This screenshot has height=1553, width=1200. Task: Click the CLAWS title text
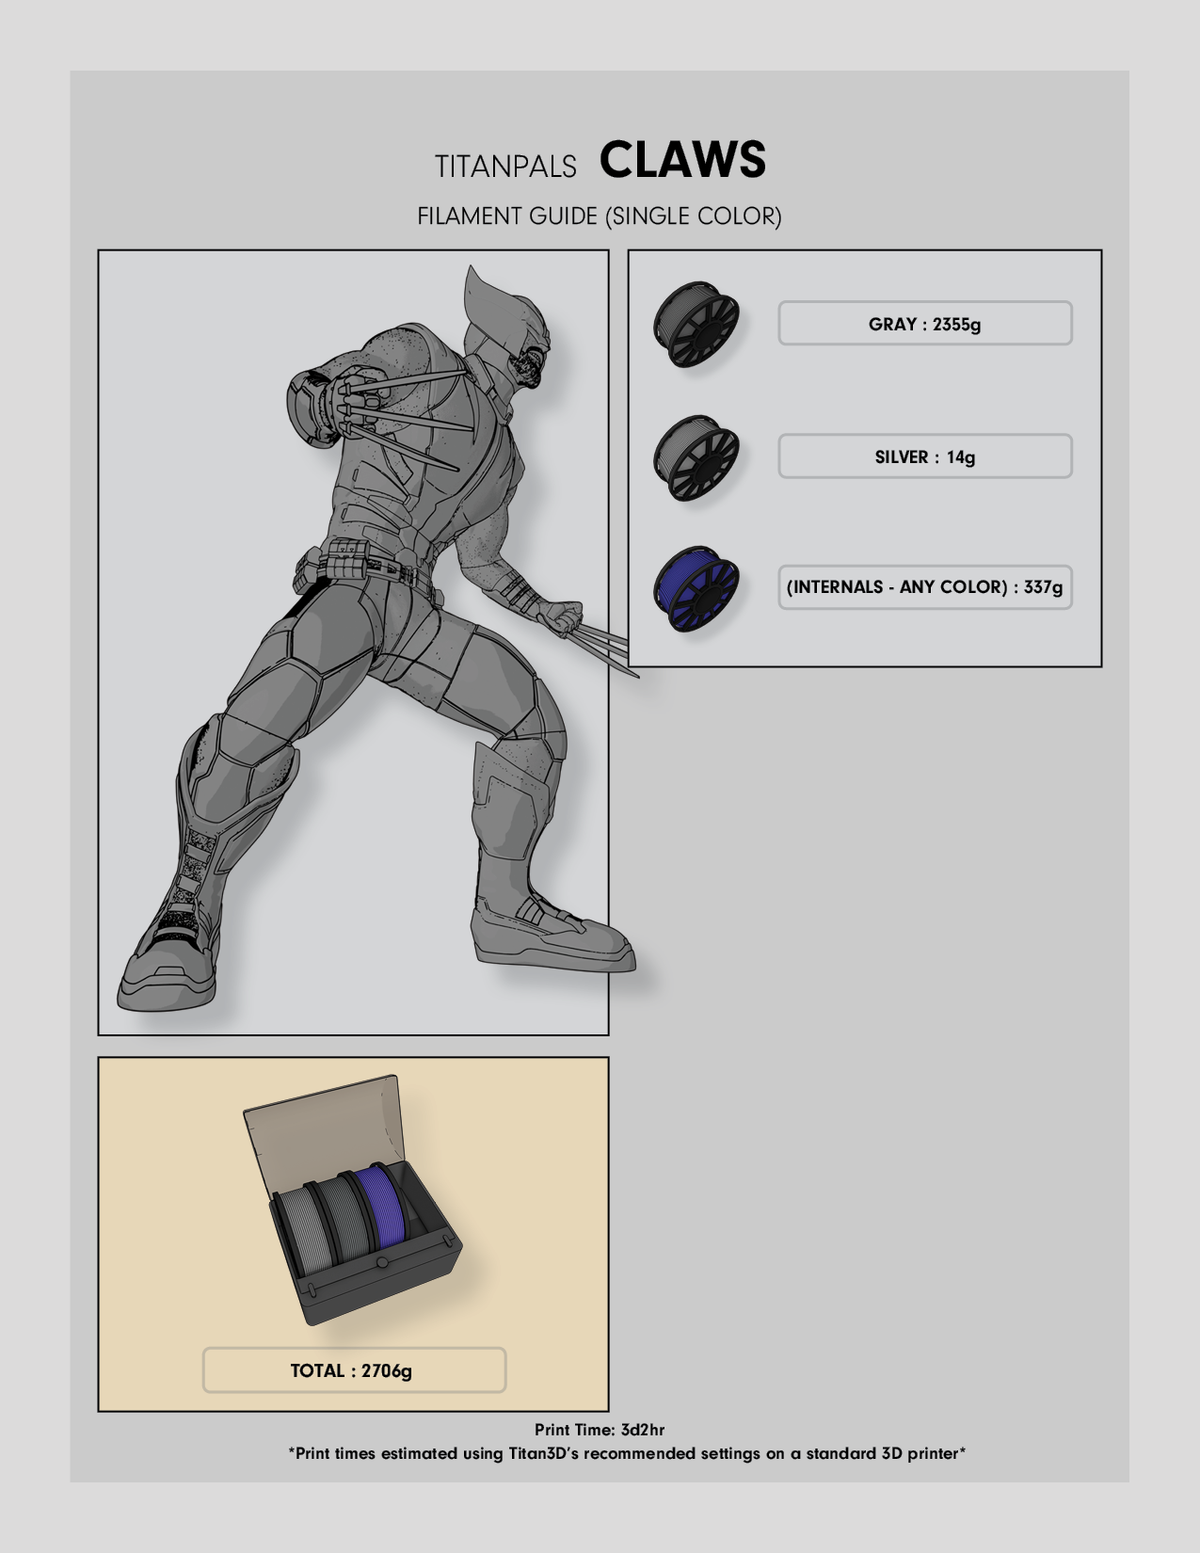[x=683, y=160]
